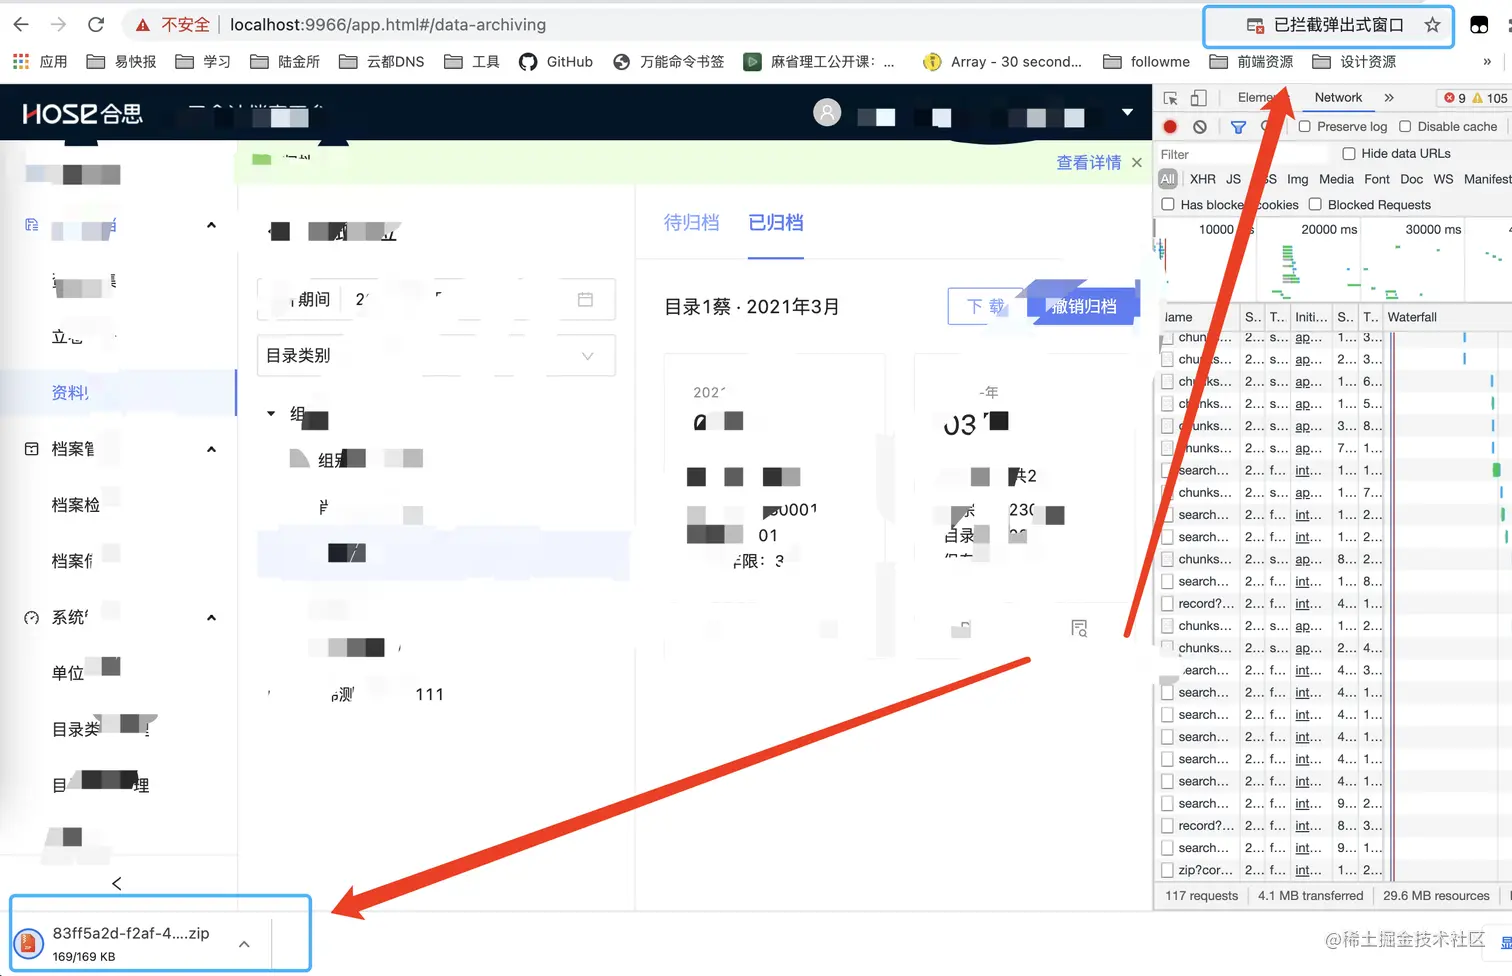The image size is (1512, 976).
Task: Filter requests by Doc
Action: 1412,179
